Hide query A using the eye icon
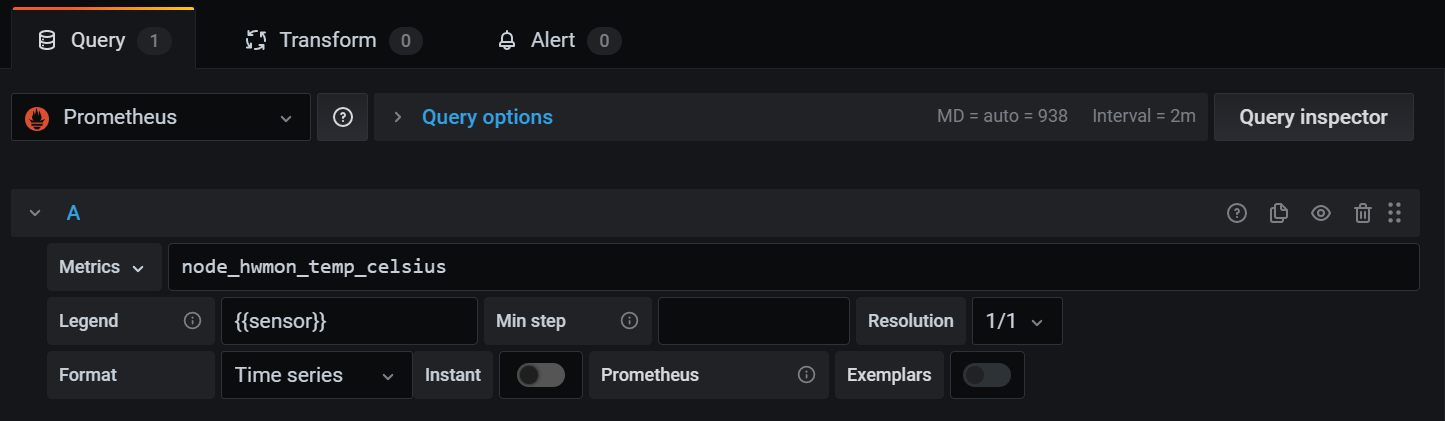1445x421 pixels. click(1321, 213)
